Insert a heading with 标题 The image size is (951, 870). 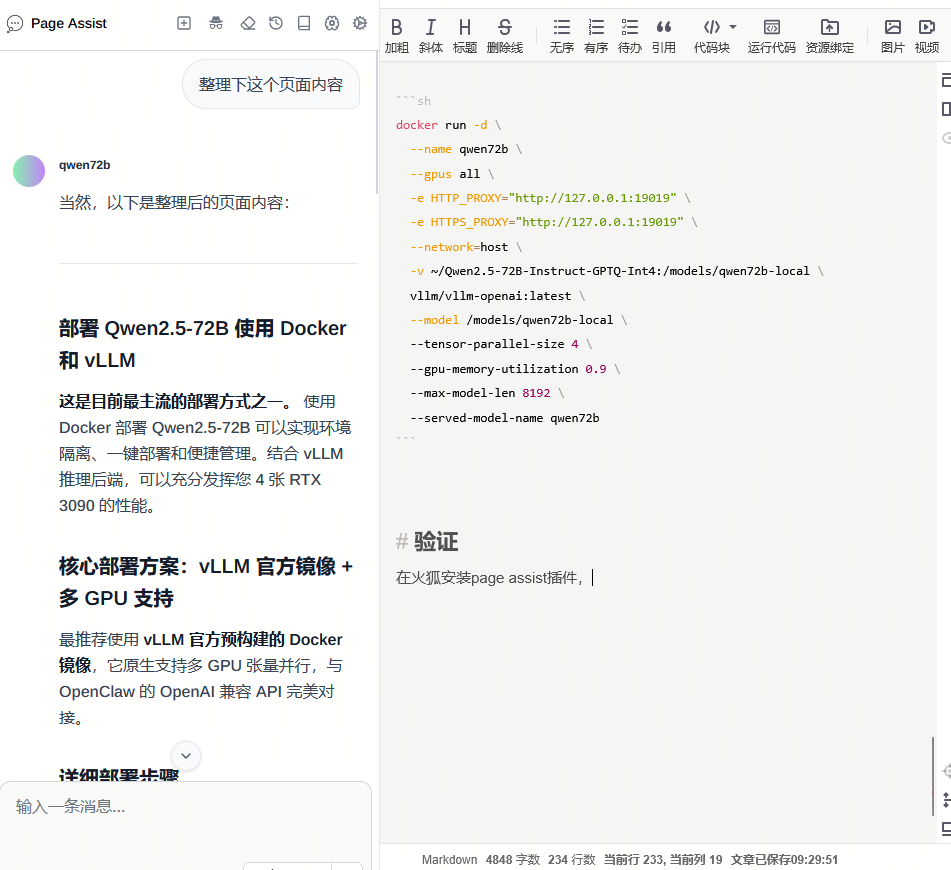pyautogui.click(x=465, y=35)
